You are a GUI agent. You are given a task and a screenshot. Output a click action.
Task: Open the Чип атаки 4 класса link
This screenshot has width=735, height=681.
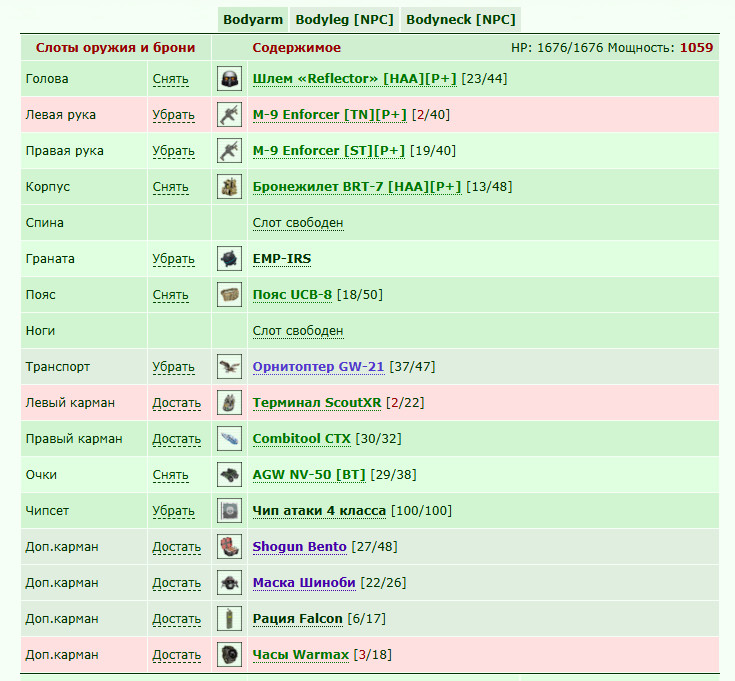coord(319,511)
